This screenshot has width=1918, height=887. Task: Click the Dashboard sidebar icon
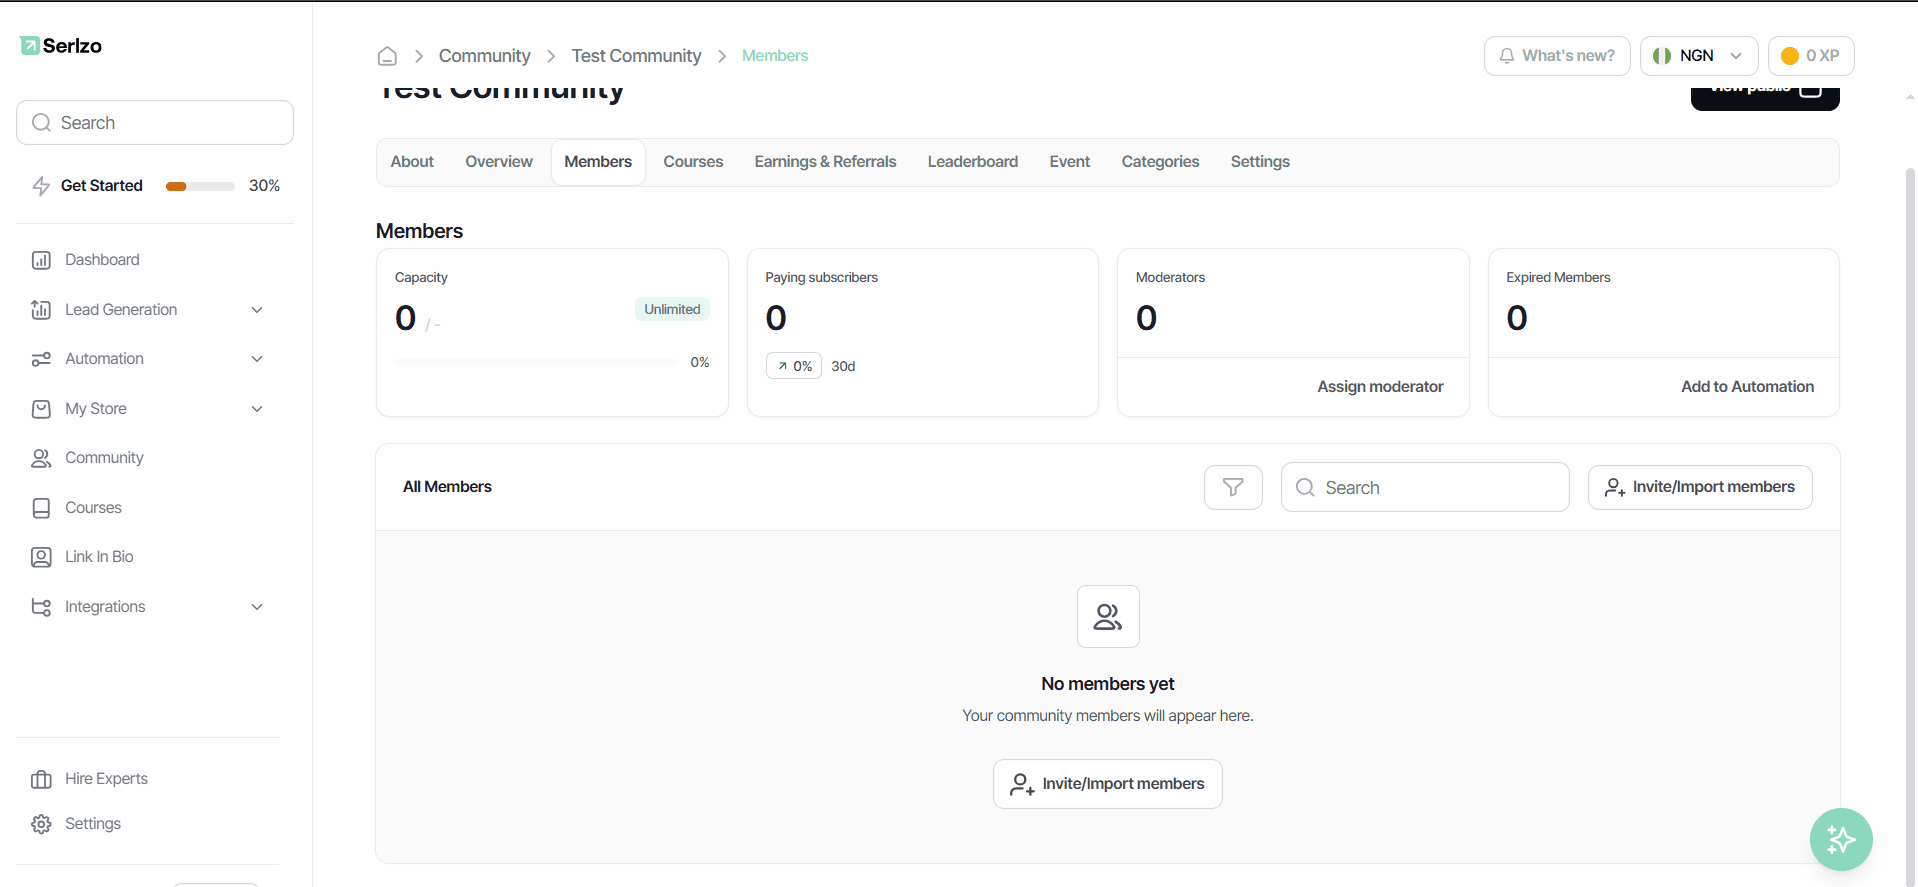(x=41, y=260)
